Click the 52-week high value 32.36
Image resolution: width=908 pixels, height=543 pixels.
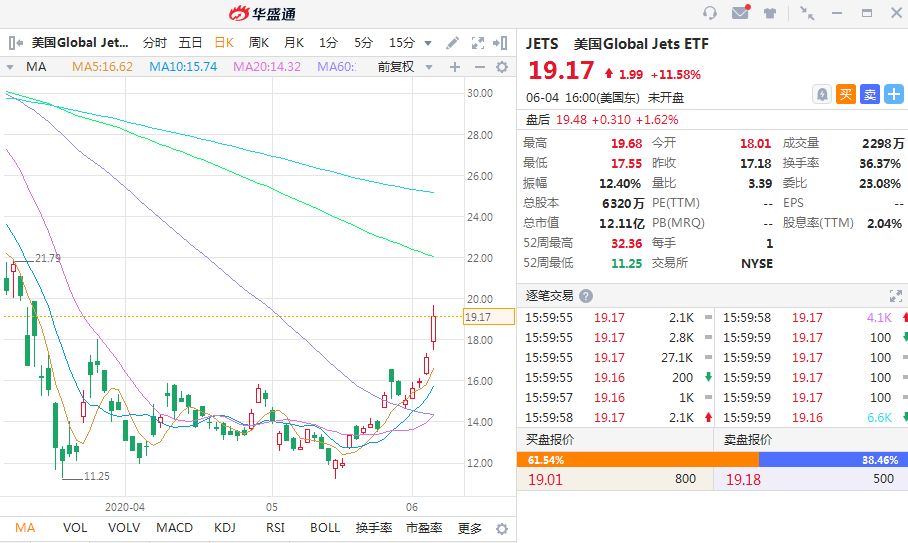point(627,244)
